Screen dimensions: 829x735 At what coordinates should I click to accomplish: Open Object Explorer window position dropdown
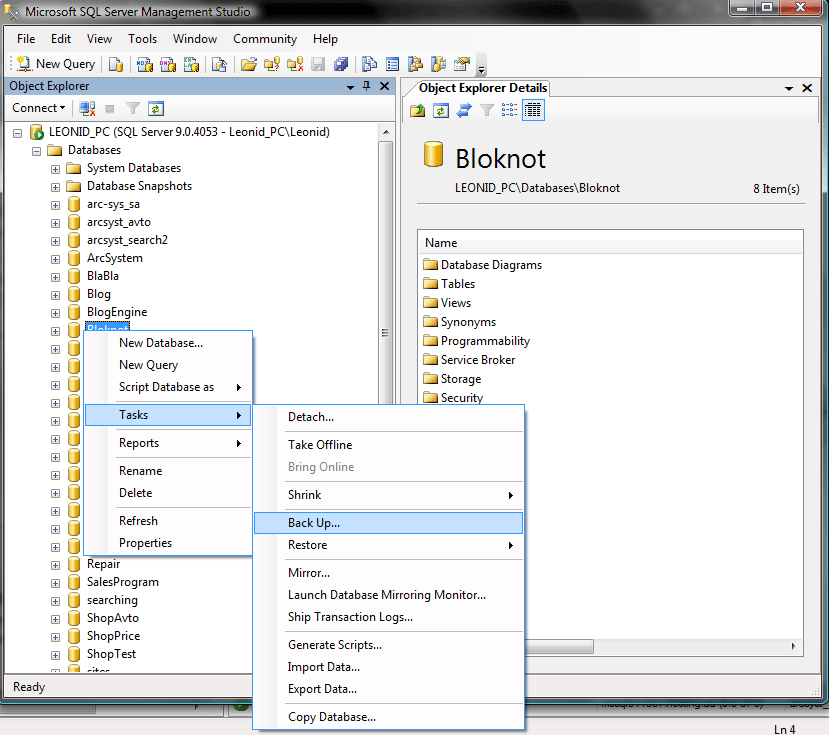point(350,87)
